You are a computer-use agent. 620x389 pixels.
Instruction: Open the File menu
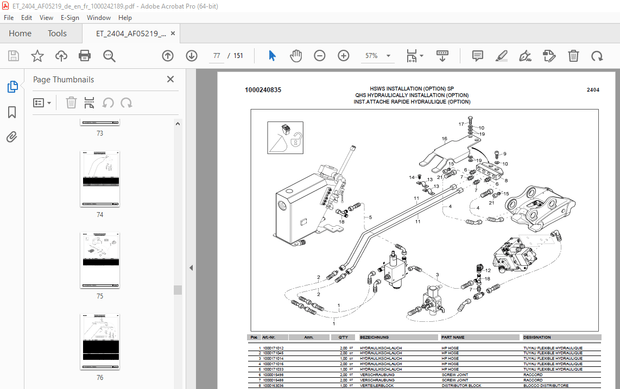point(8,18)
